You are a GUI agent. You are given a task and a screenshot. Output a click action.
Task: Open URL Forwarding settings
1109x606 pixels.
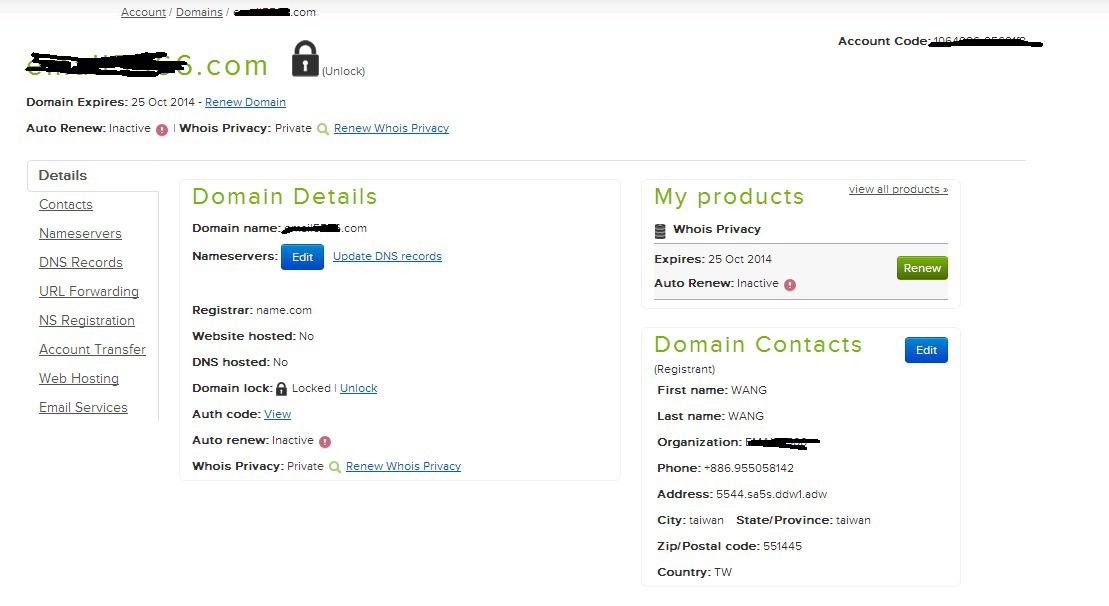point(89,291)
